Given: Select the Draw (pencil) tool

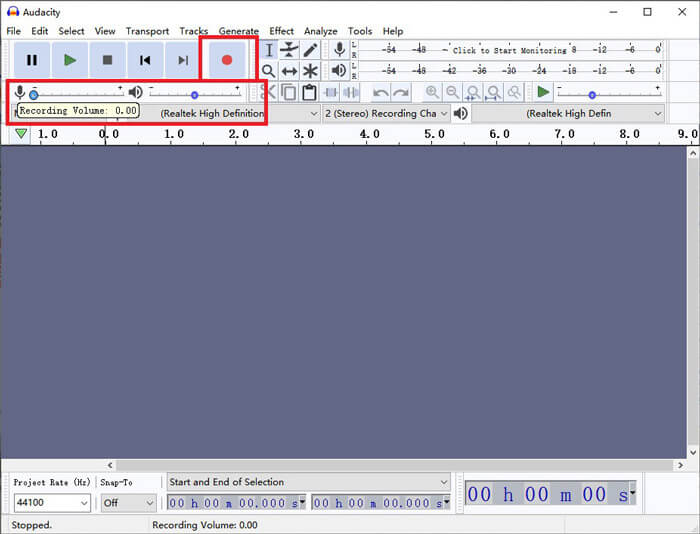Looking at the screenshot, I should click(310, 50).
